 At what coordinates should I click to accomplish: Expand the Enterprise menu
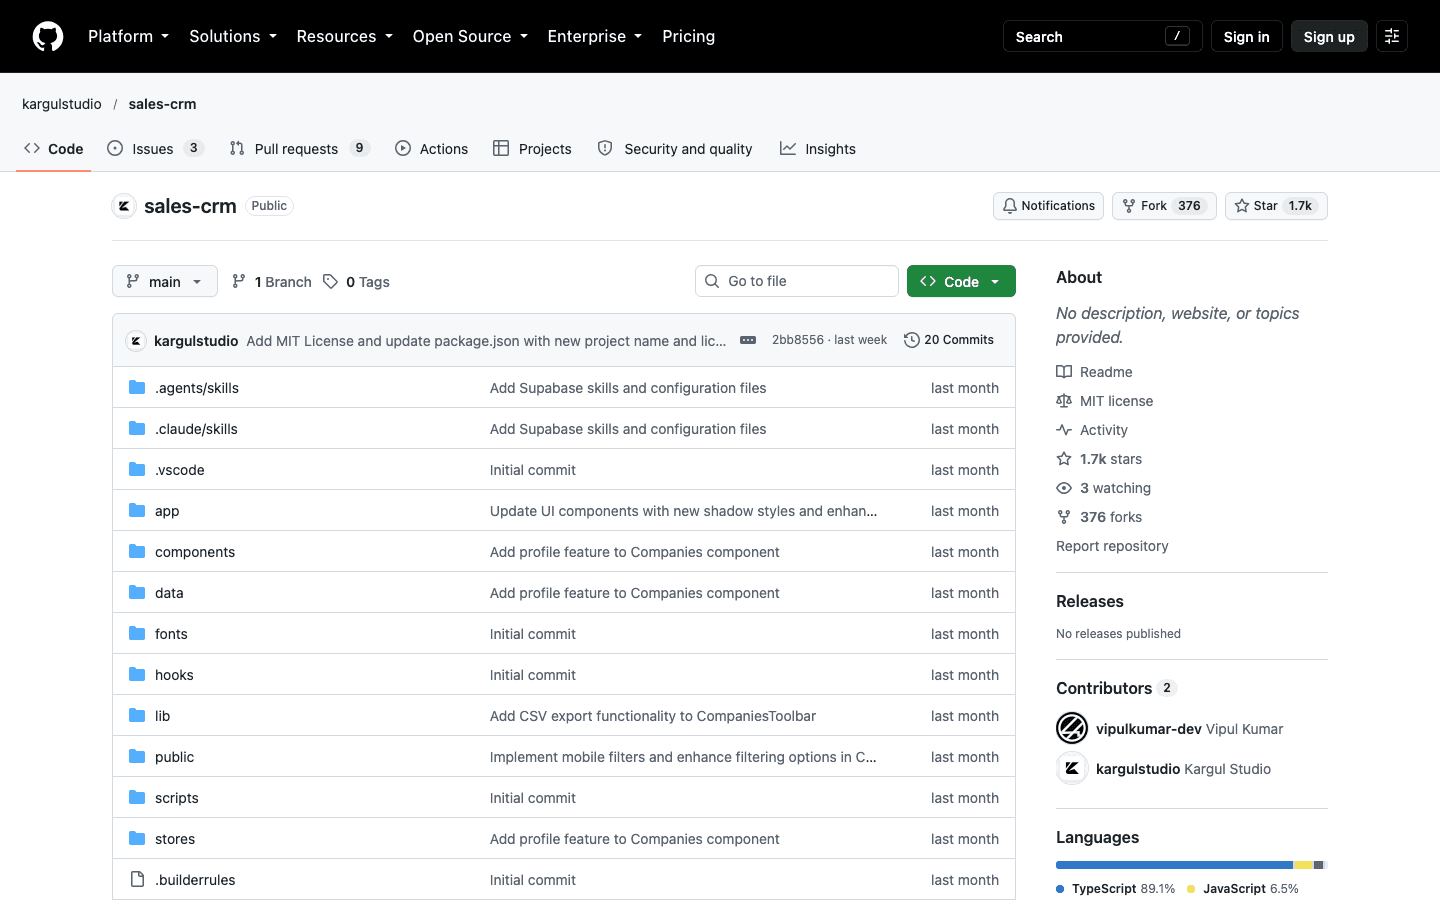595,36
